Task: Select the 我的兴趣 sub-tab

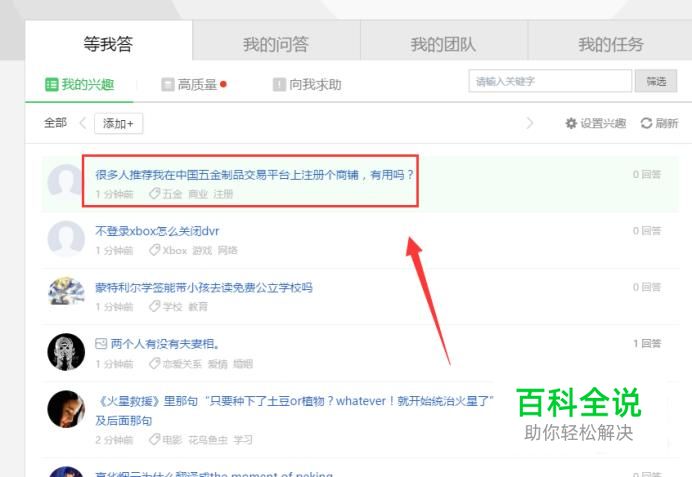Action: click(80, 84)
